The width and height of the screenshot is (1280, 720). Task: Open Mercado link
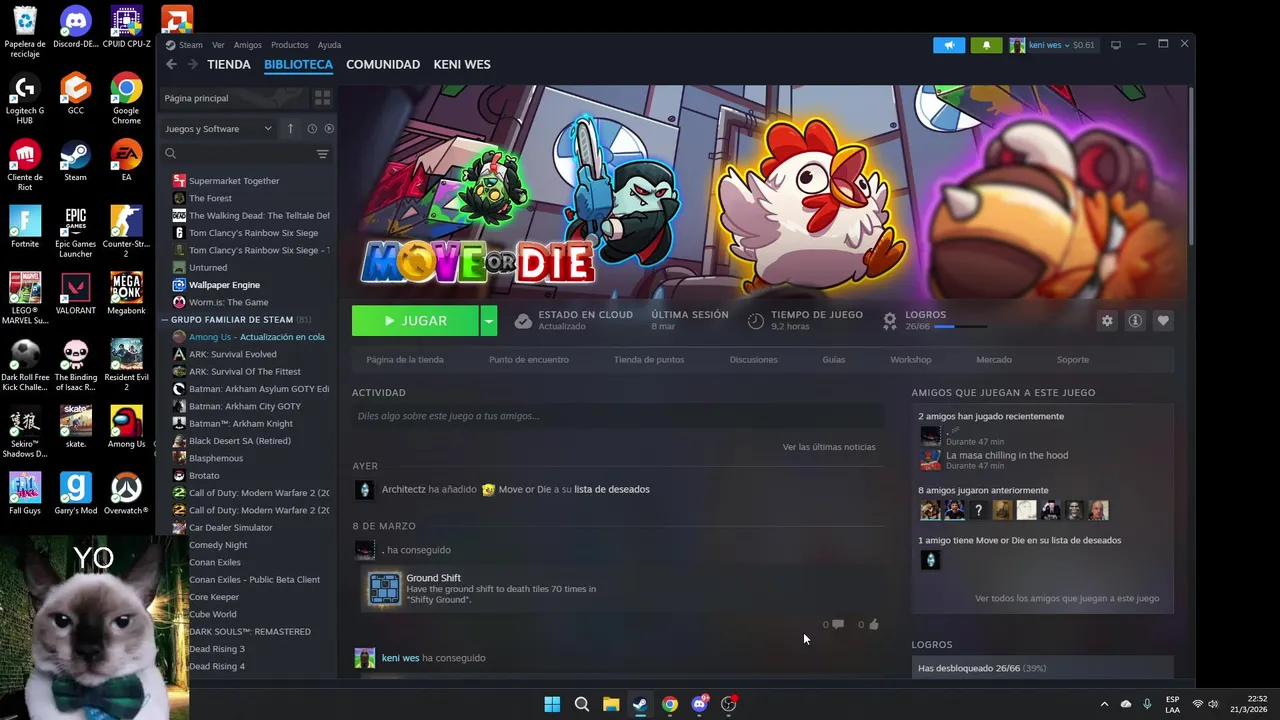tap(994, 359)
